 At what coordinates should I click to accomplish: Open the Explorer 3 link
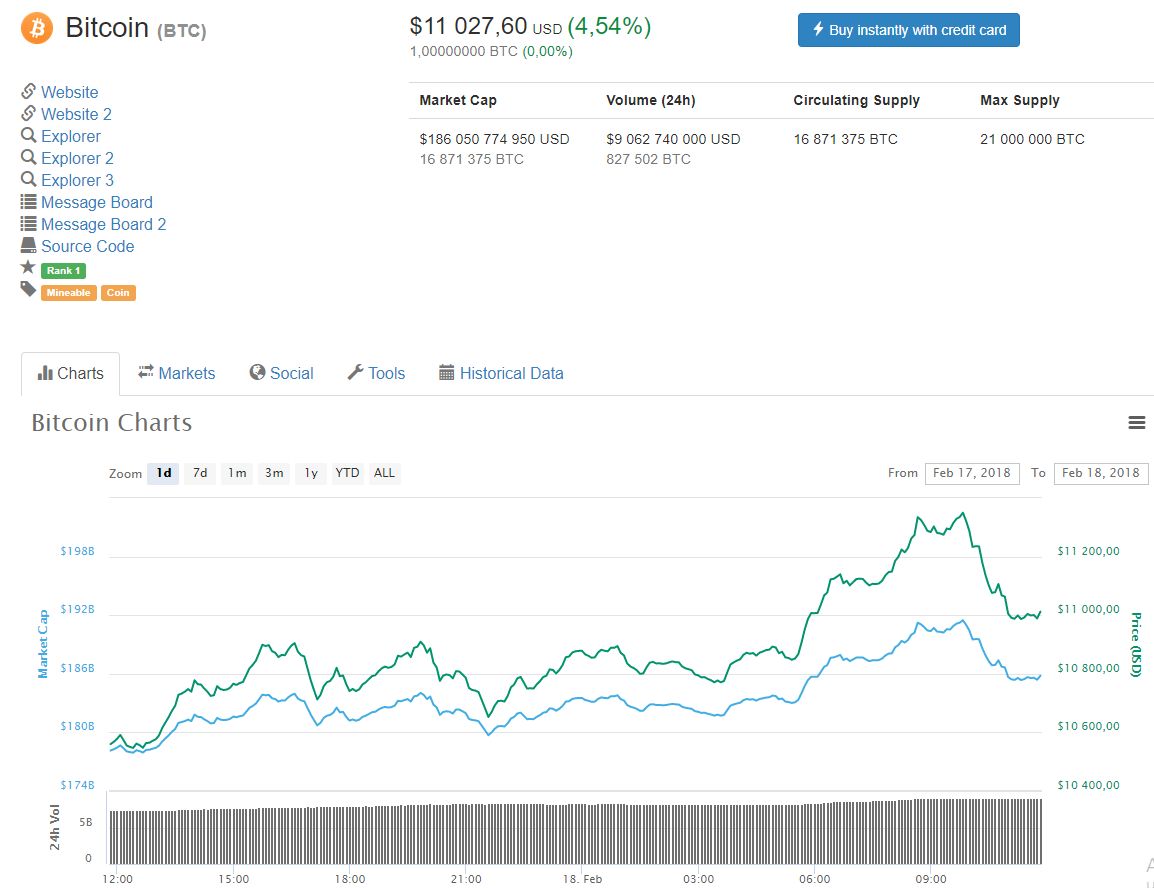pyautogui.click(x=77, y=180)
